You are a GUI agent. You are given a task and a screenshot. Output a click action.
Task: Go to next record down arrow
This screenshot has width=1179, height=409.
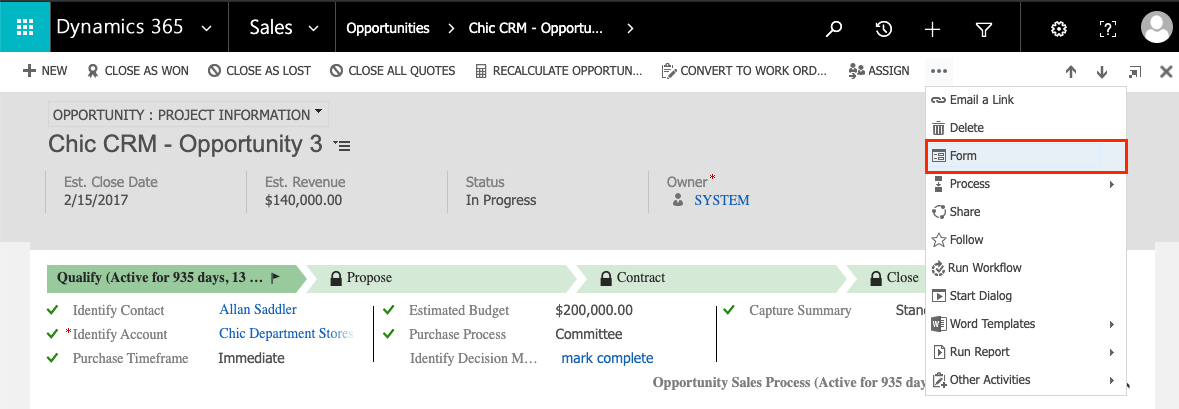(1102, 71)
